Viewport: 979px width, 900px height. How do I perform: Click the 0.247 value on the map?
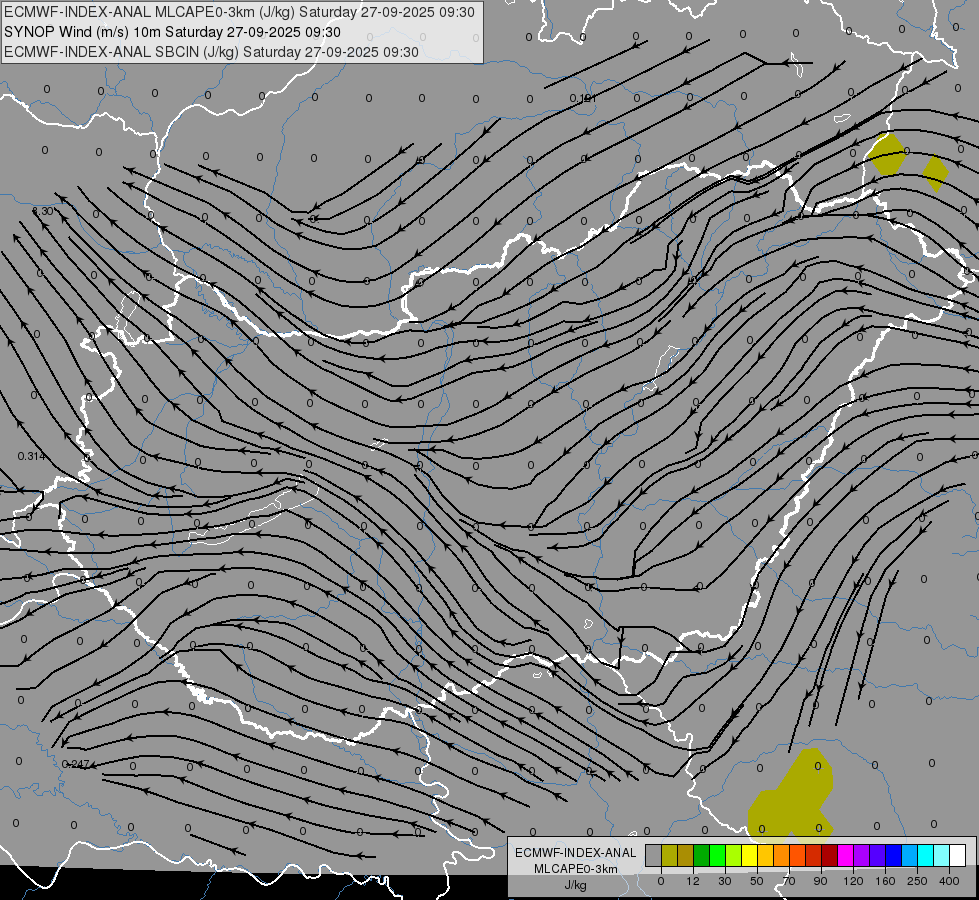(76, 764)
